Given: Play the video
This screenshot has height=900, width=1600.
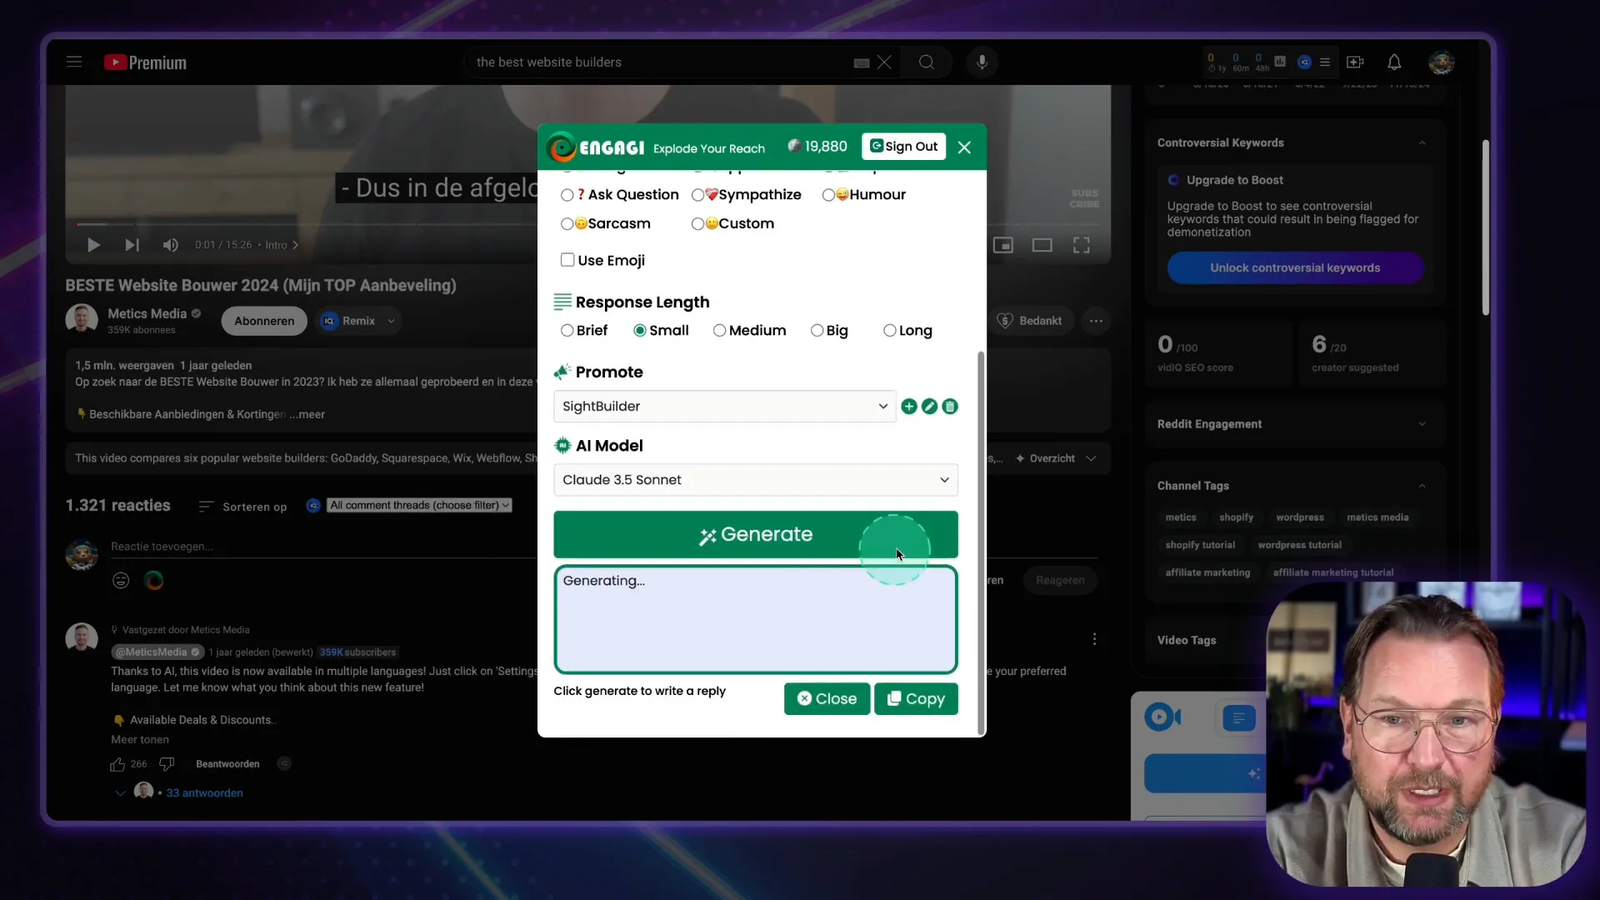Looking at the screenshot, I should (x=93, y=245).
